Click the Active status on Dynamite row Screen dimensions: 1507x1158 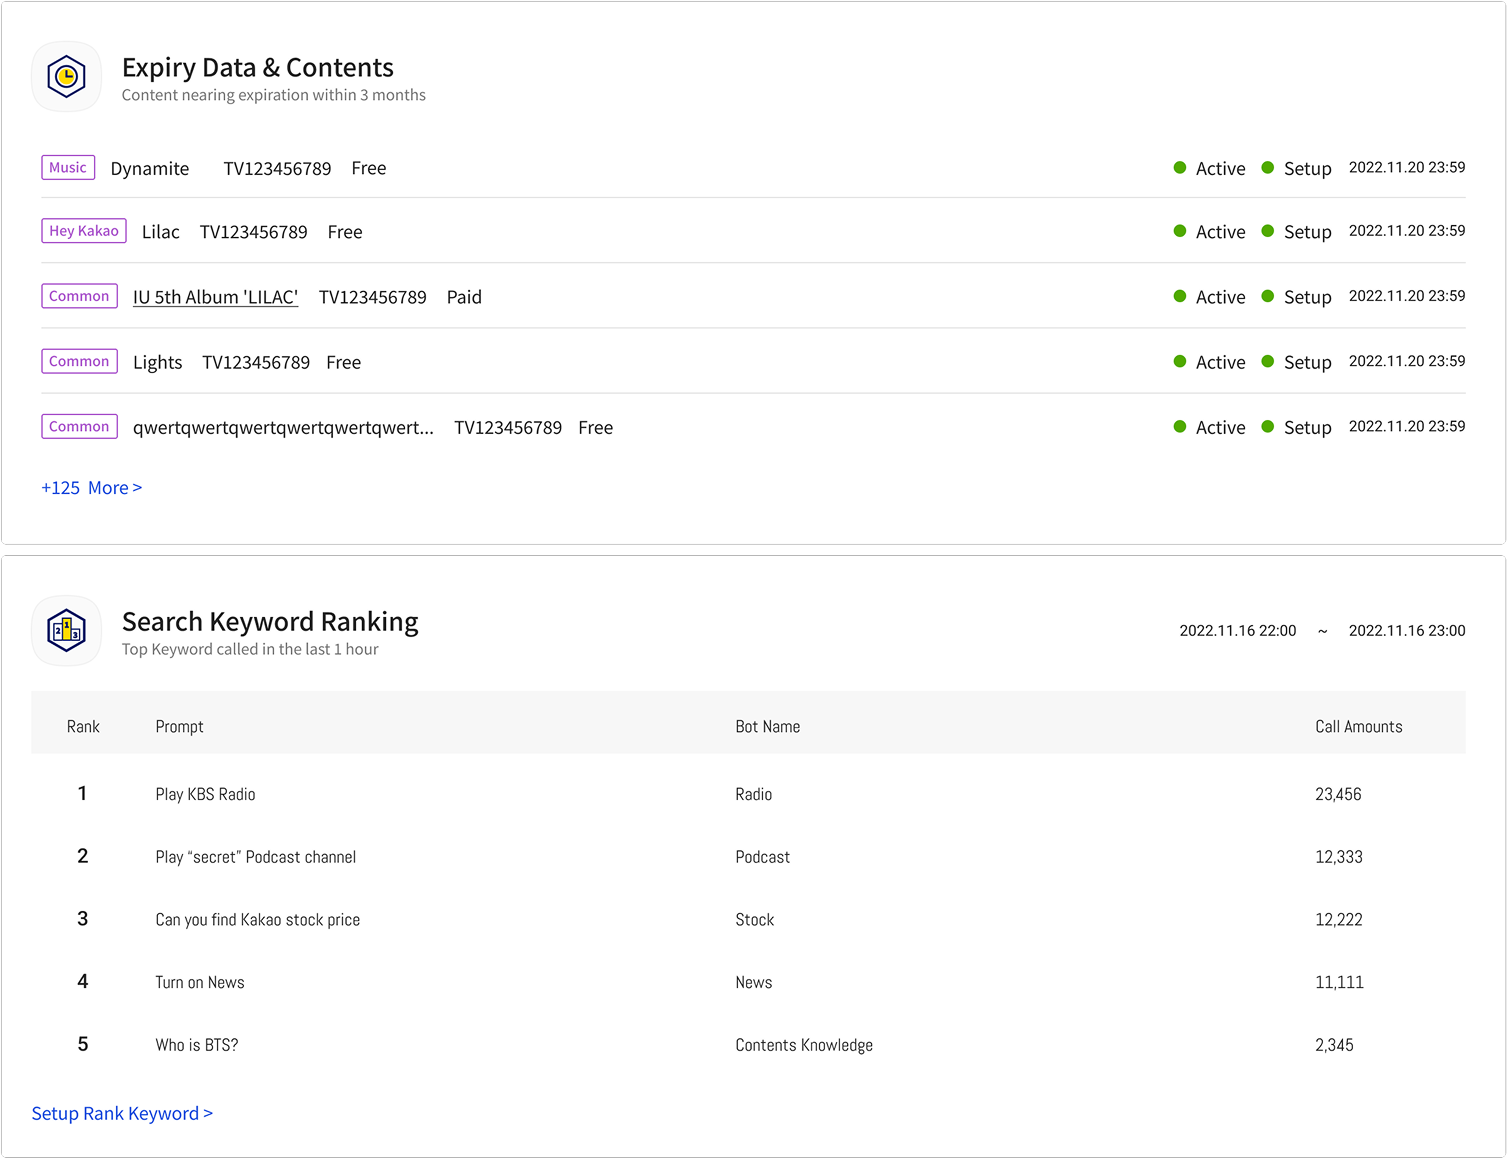click(1210, 169)
